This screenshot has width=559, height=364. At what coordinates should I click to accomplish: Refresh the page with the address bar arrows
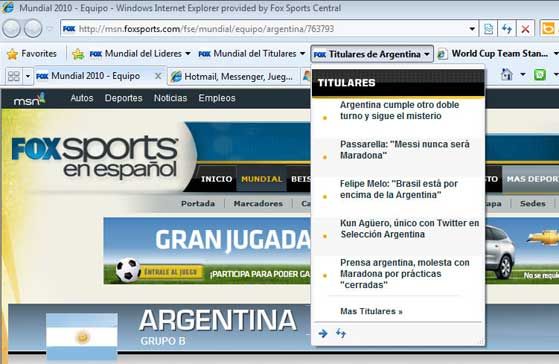[x=507, y=29]
